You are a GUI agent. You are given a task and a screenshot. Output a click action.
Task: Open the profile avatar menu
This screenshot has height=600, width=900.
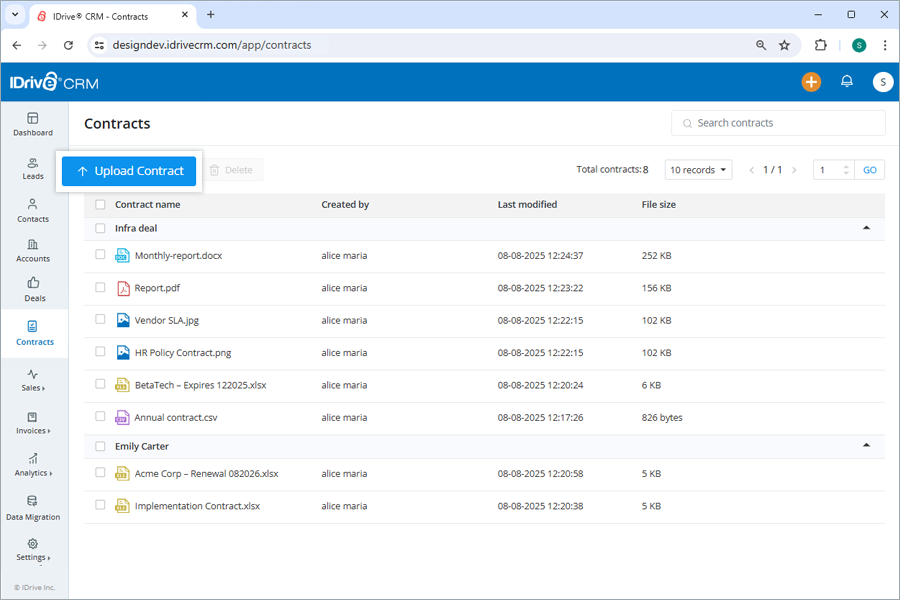(882, 82)
